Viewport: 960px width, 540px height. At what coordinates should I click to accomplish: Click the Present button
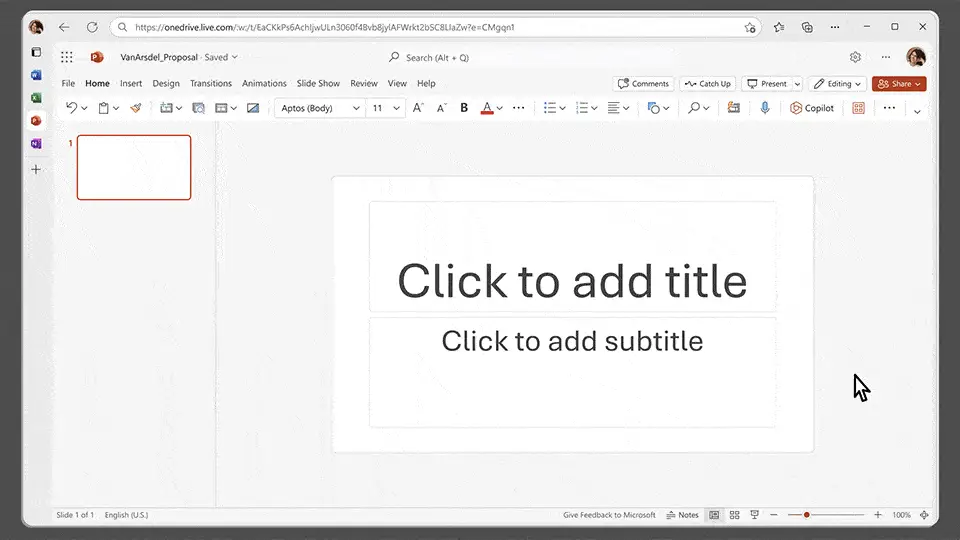click(767, 84)
